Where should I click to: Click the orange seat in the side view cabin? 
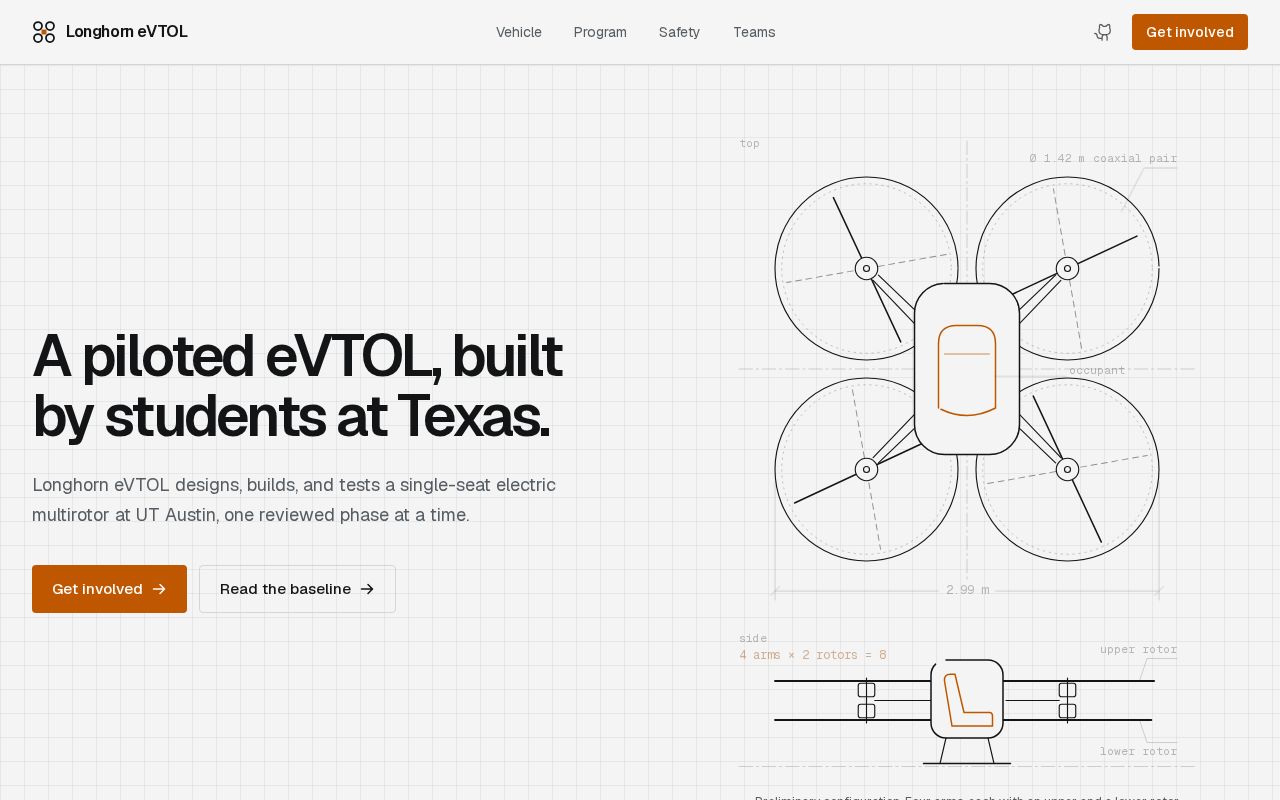pyautogui.click(x=968, y=700)
